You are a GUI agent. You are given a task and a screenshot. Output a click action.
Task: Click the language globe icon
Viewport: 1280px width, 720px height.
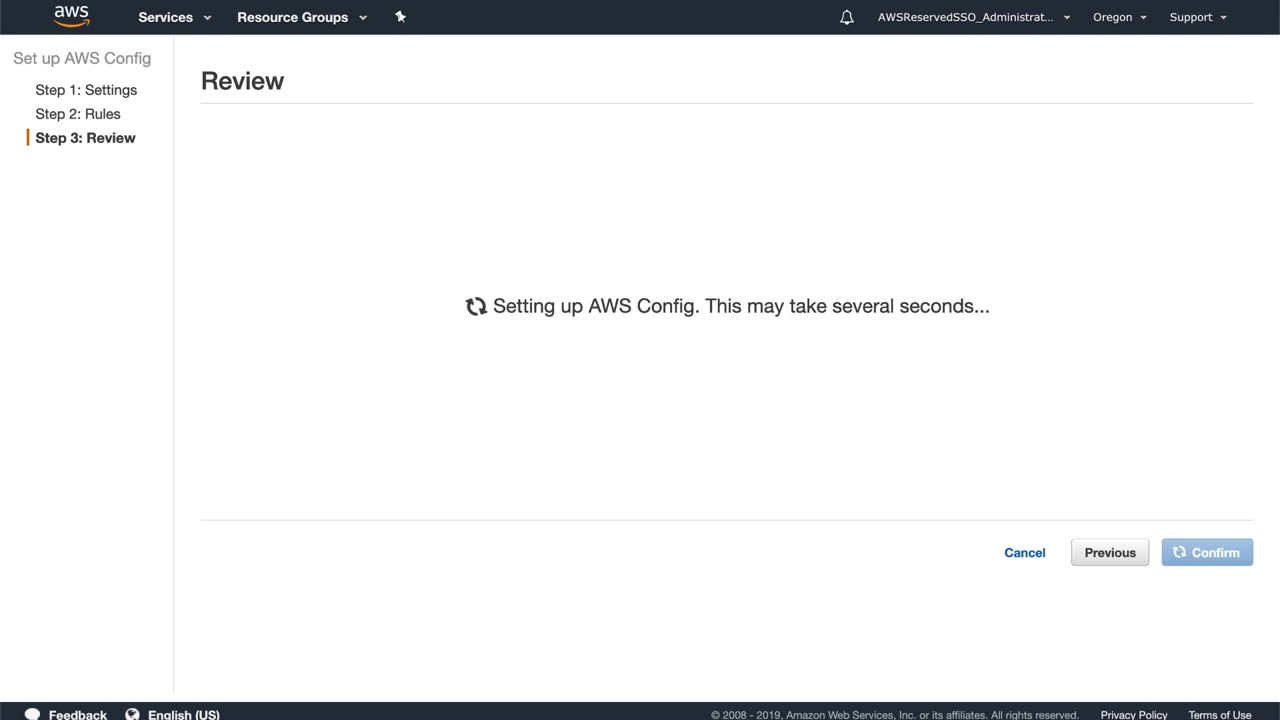[132, 714]
